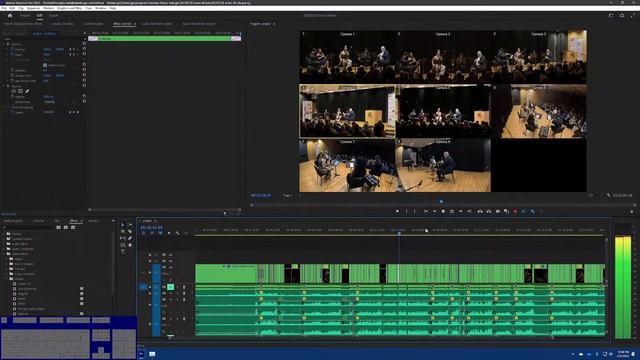Select the Razor tool
Viewport: 640px width, 360px height.
[x=130, y=231]
